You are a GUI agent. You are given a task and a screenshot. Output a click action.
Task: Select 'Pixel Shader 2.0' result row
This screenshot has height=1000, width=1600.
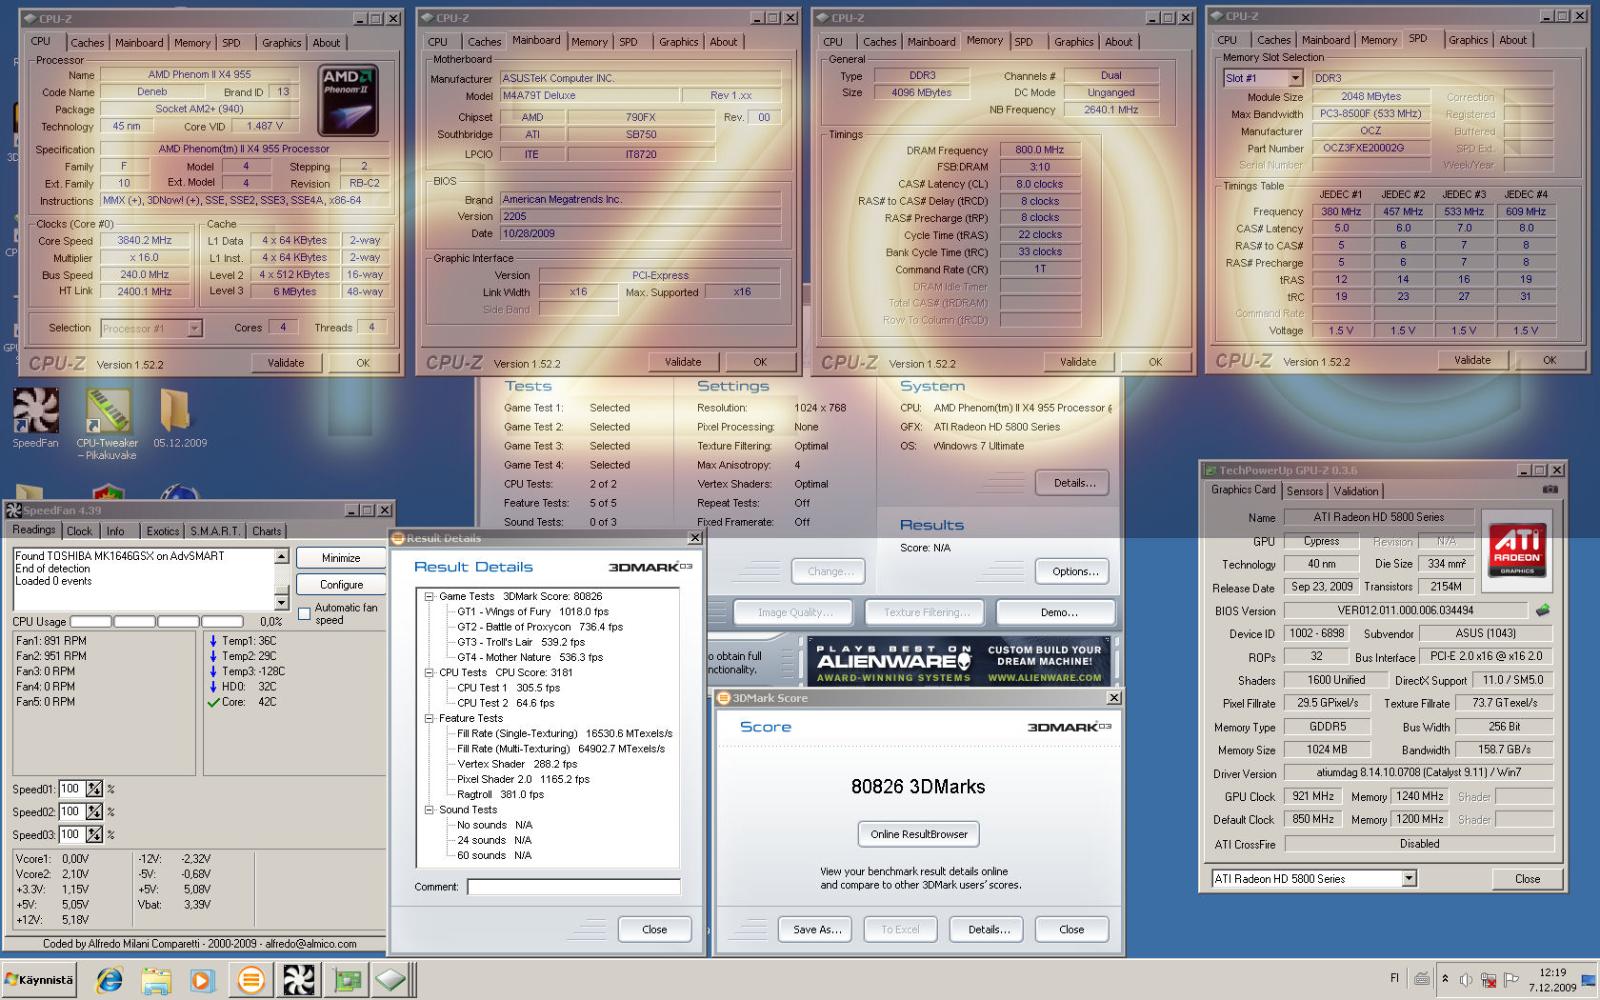pos(523,779)
